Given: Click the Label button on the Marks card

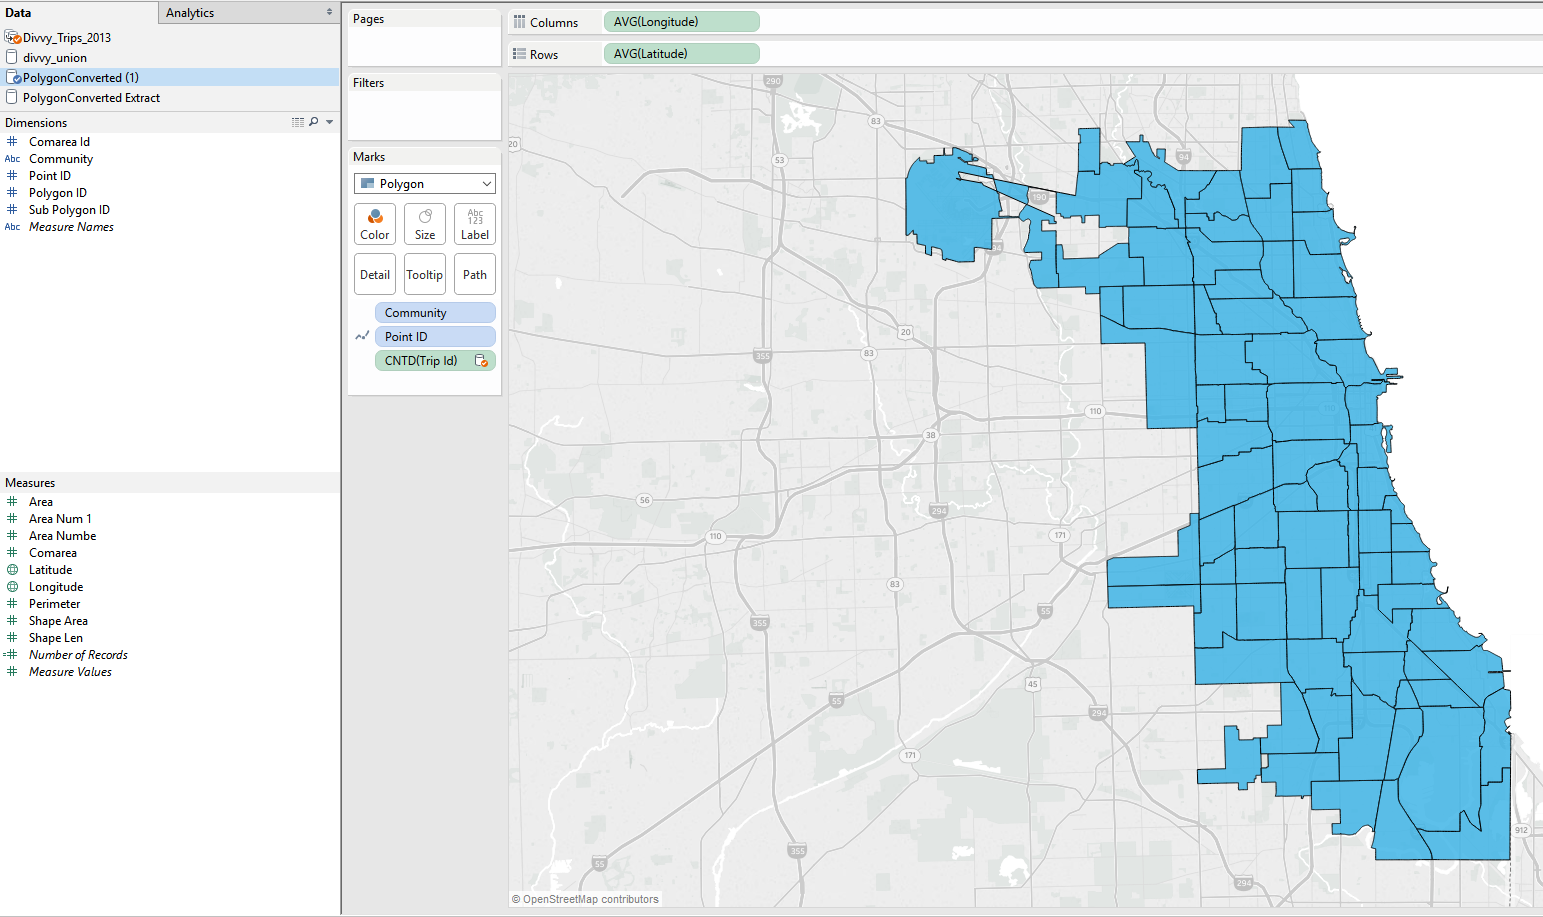Looking at the screenshot, I should point(474,224).
